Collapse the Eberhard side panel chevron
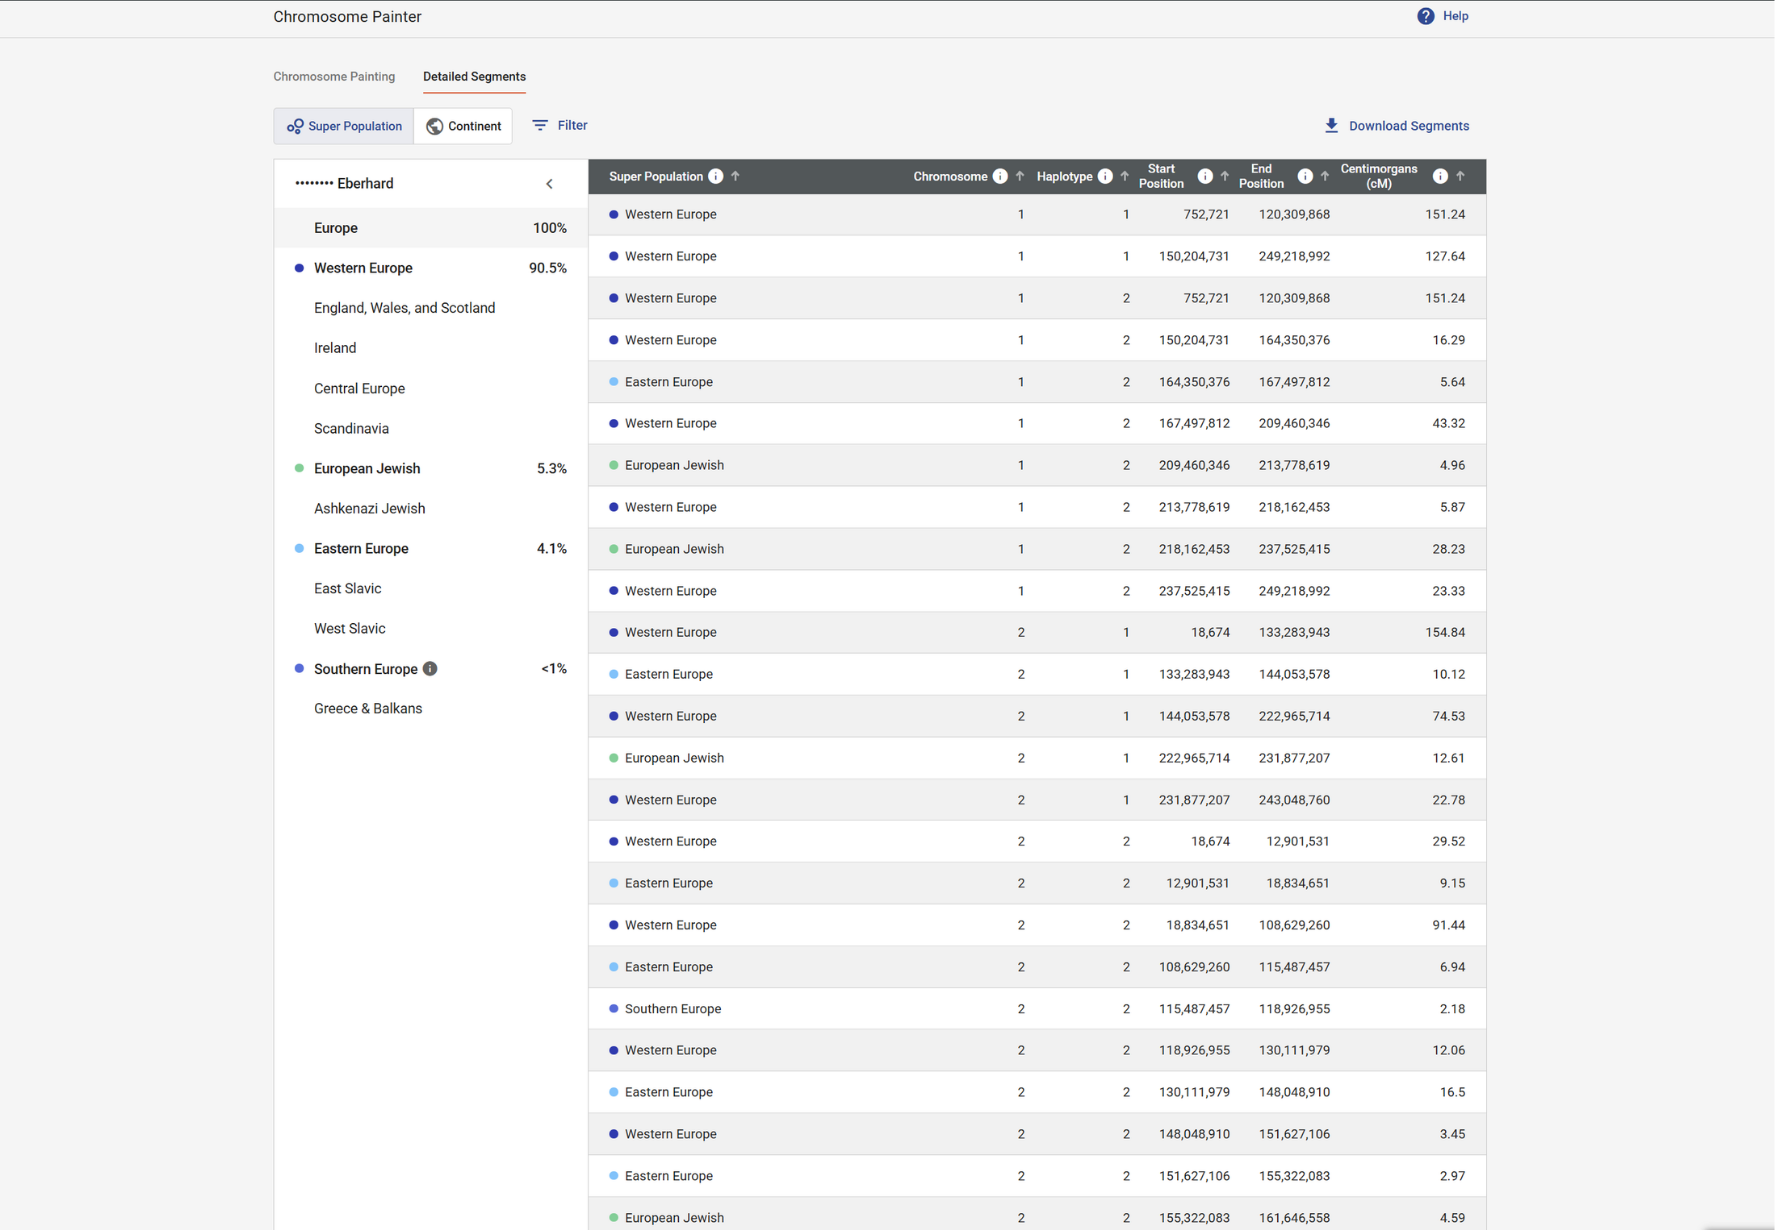 coord(549,184)
